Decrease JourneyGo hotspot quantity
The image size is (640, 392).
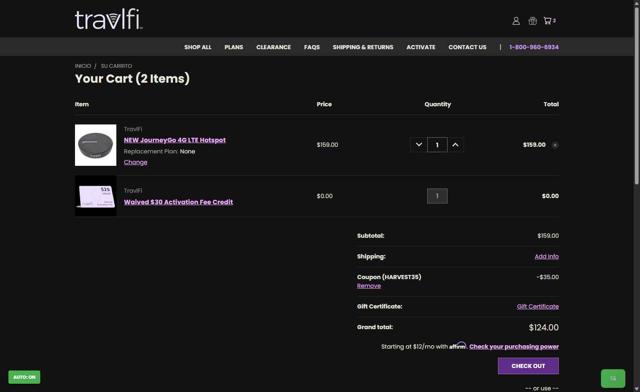tap(418, 145)
